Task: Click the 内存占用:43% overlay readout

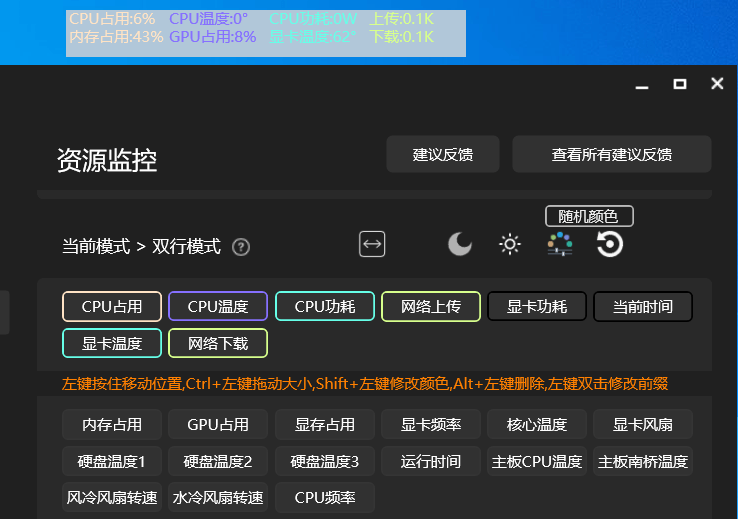Action: 116,37
